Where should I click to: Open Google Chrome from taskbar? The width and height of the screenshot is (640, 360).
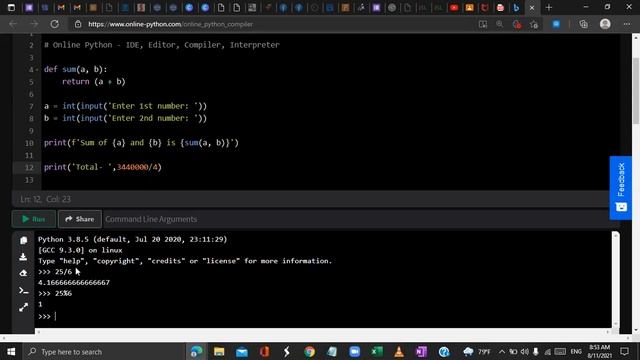[309, 351]
